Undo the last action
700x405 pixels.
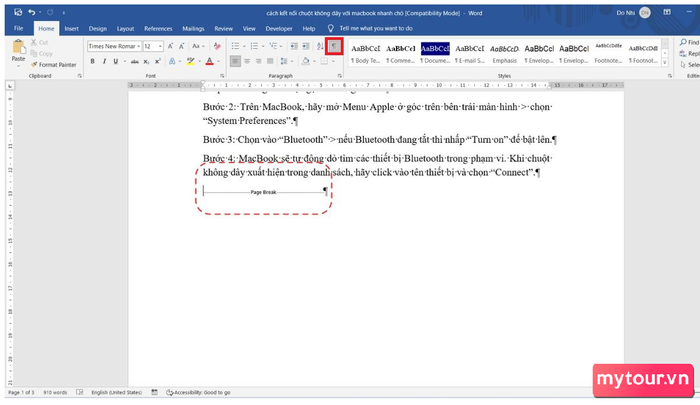pos(31,13)
